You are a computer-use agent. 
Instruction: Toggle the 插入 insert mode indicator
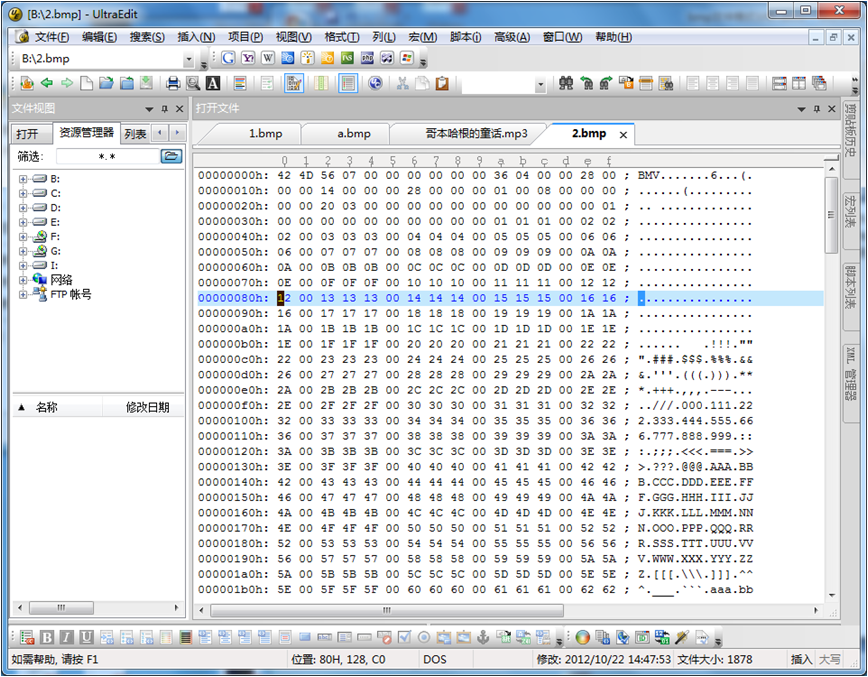coord(801,659)
